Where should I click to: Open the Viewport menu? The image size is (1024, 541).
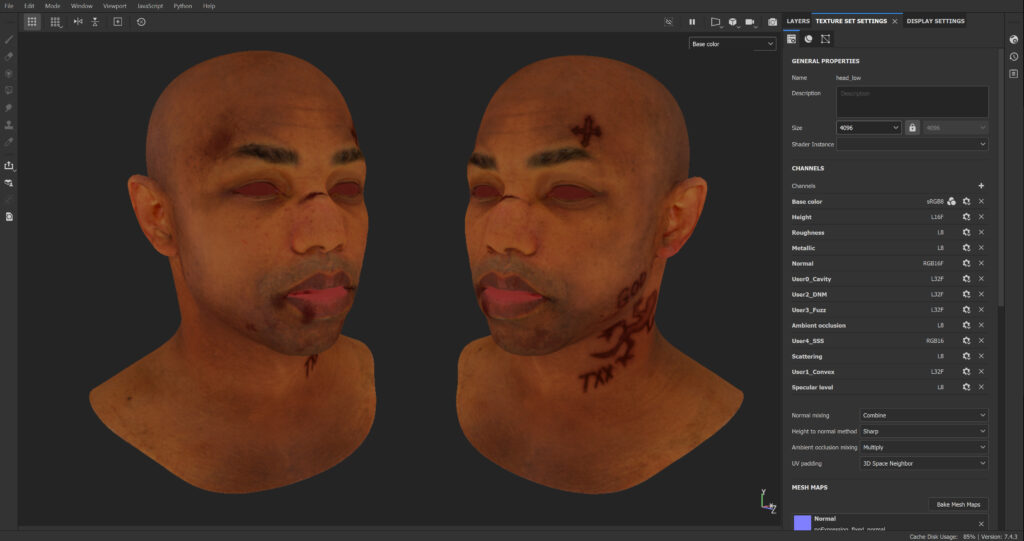tap(114, 6)
